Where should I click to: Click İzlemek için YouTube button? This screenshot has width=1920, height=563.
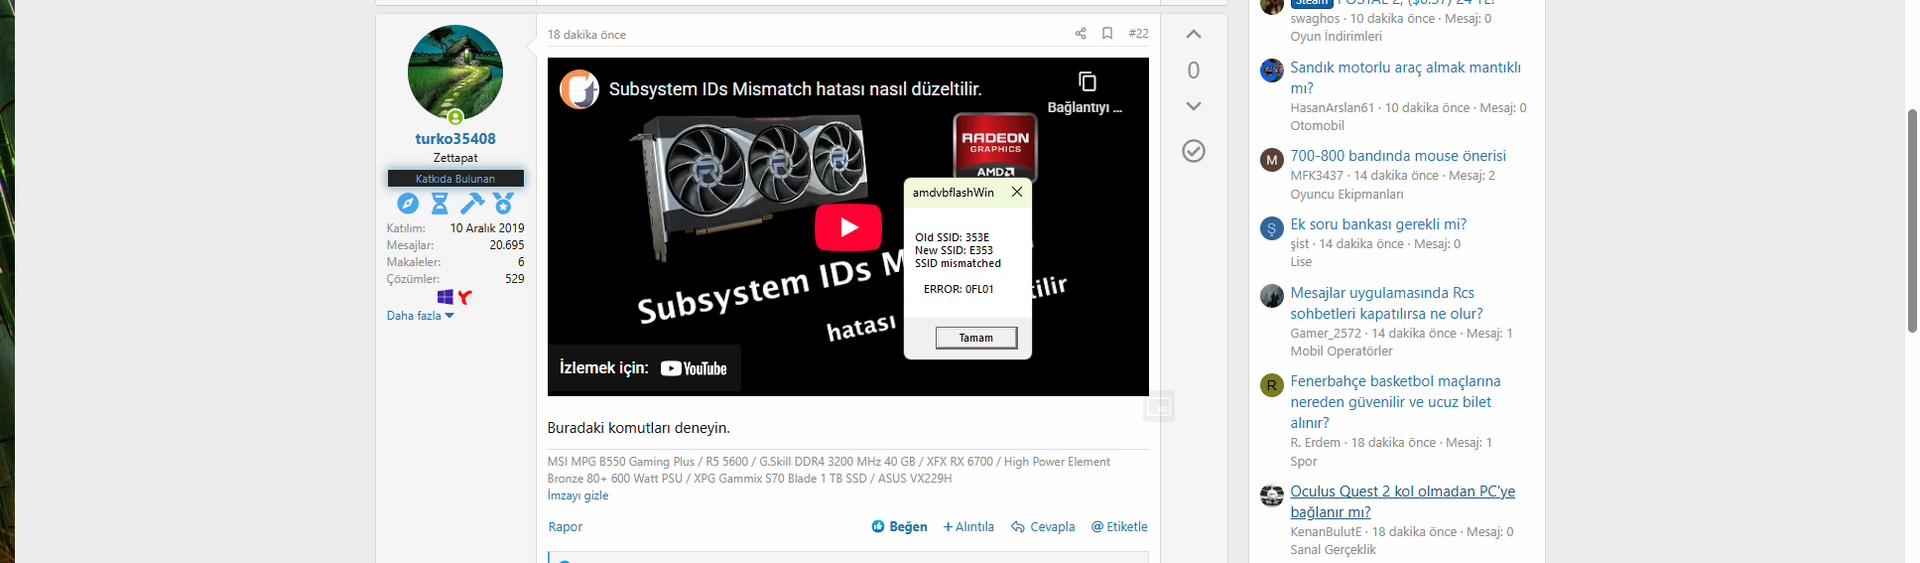(x=644, y=368)
